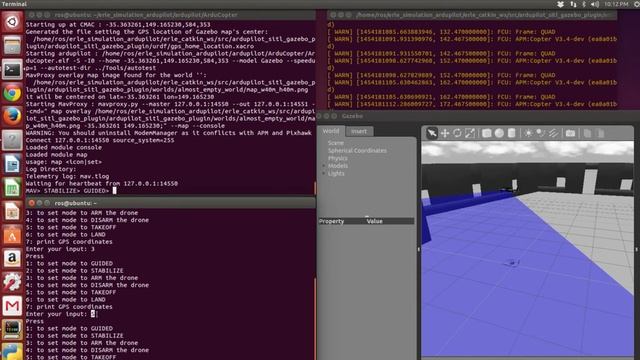Click the quadcopter model in Gazebo scene
The width and height of the screenshot is (640, 360).
[512, 262]
